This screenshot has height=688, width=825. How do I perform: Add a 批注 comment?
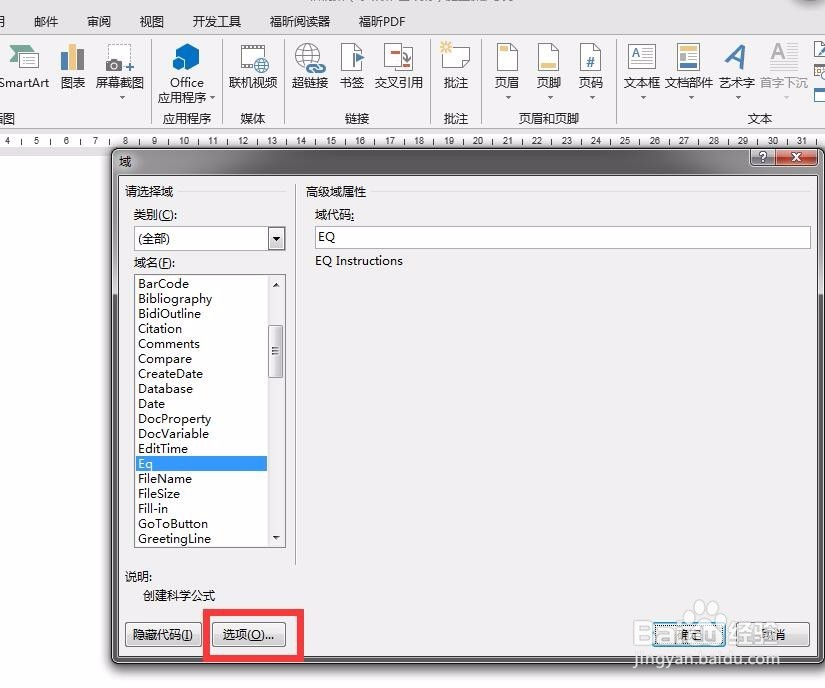coord(456,67)
